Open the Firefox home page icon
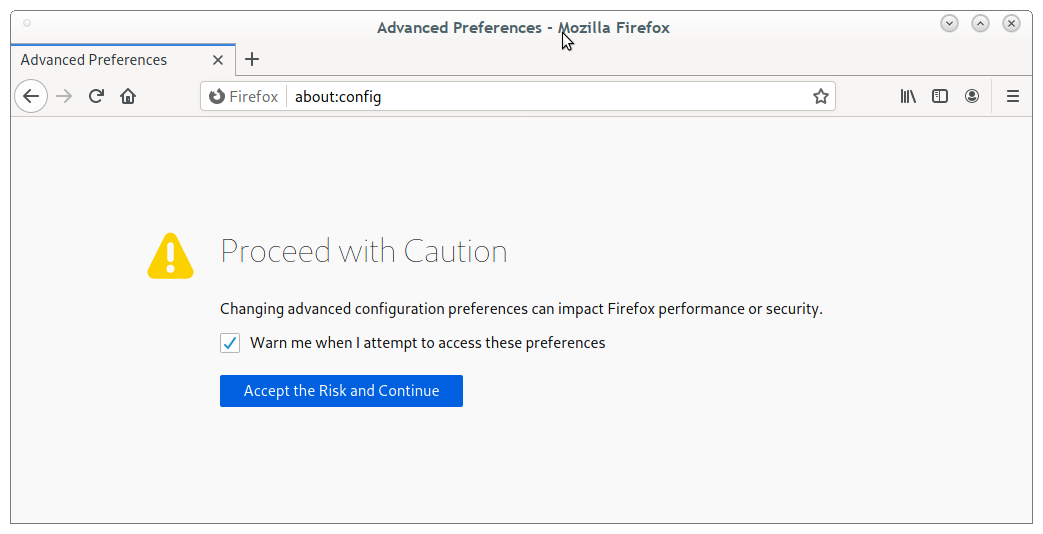 pos(128,96)
